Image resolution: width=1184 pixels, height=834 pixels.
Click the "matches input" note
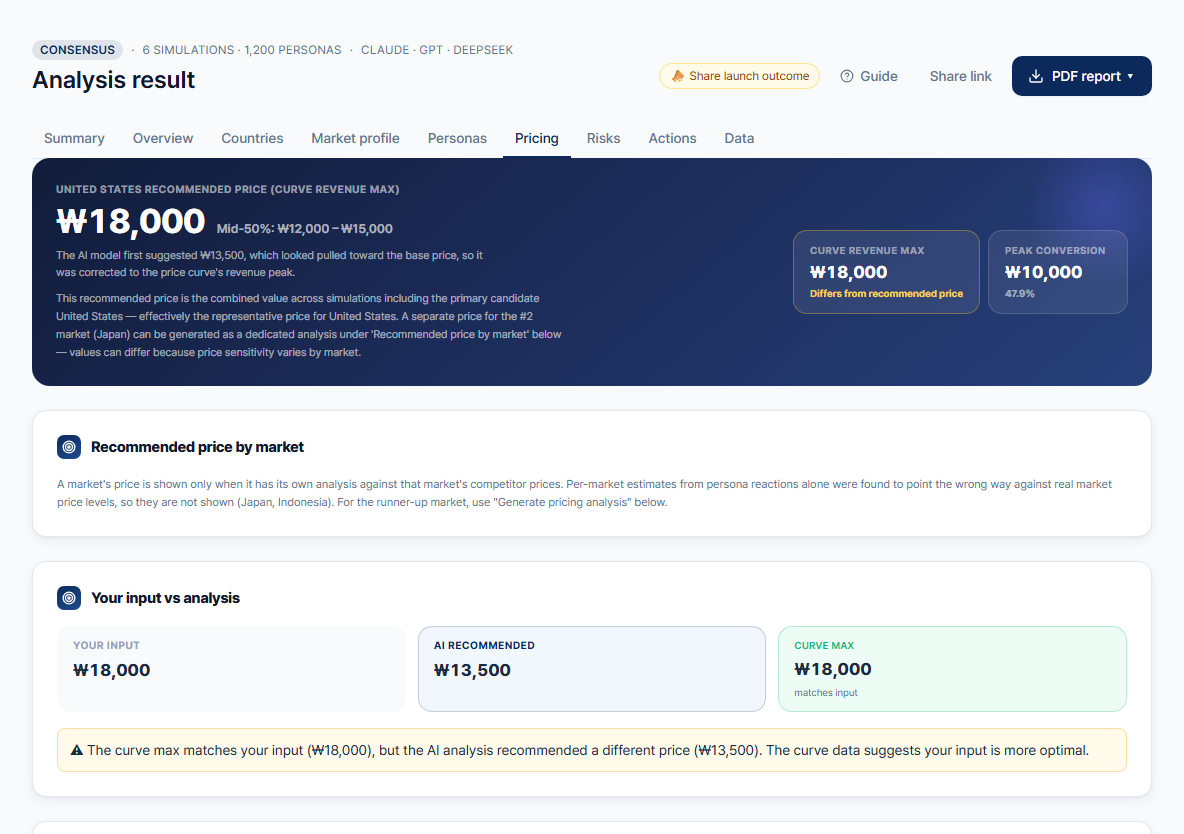coord(826,693)
